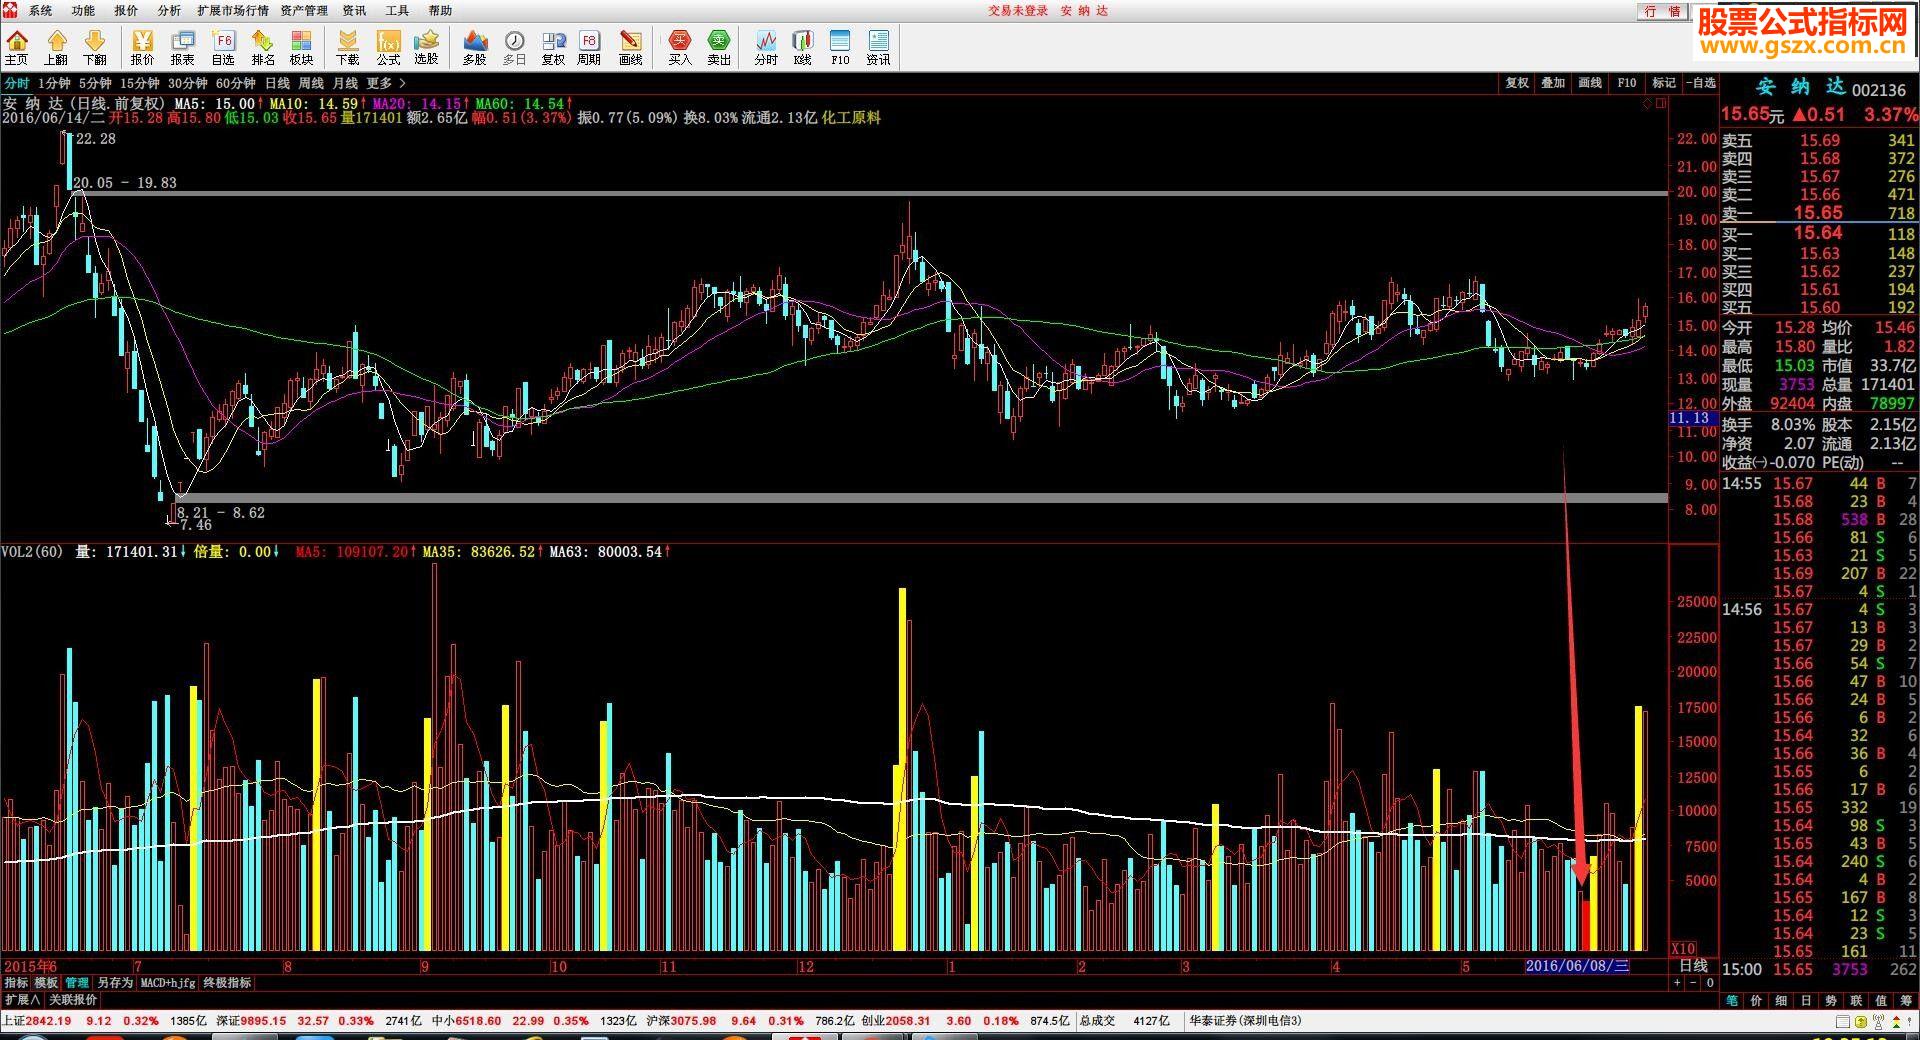The height and width of the screenshot is (1040, 1920).
Task: Select the MACD+hjfg indicator tab
Action: [x=168, y=983]
